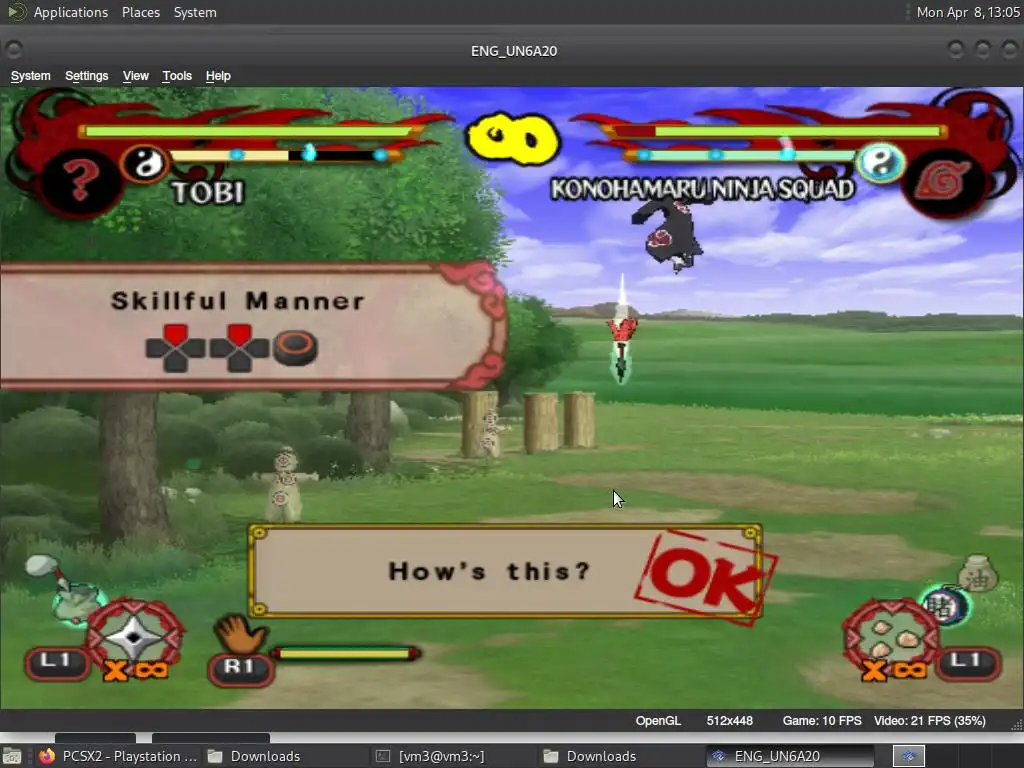Click the yin-yang chakra icon beside Tobi

(144, 163)
